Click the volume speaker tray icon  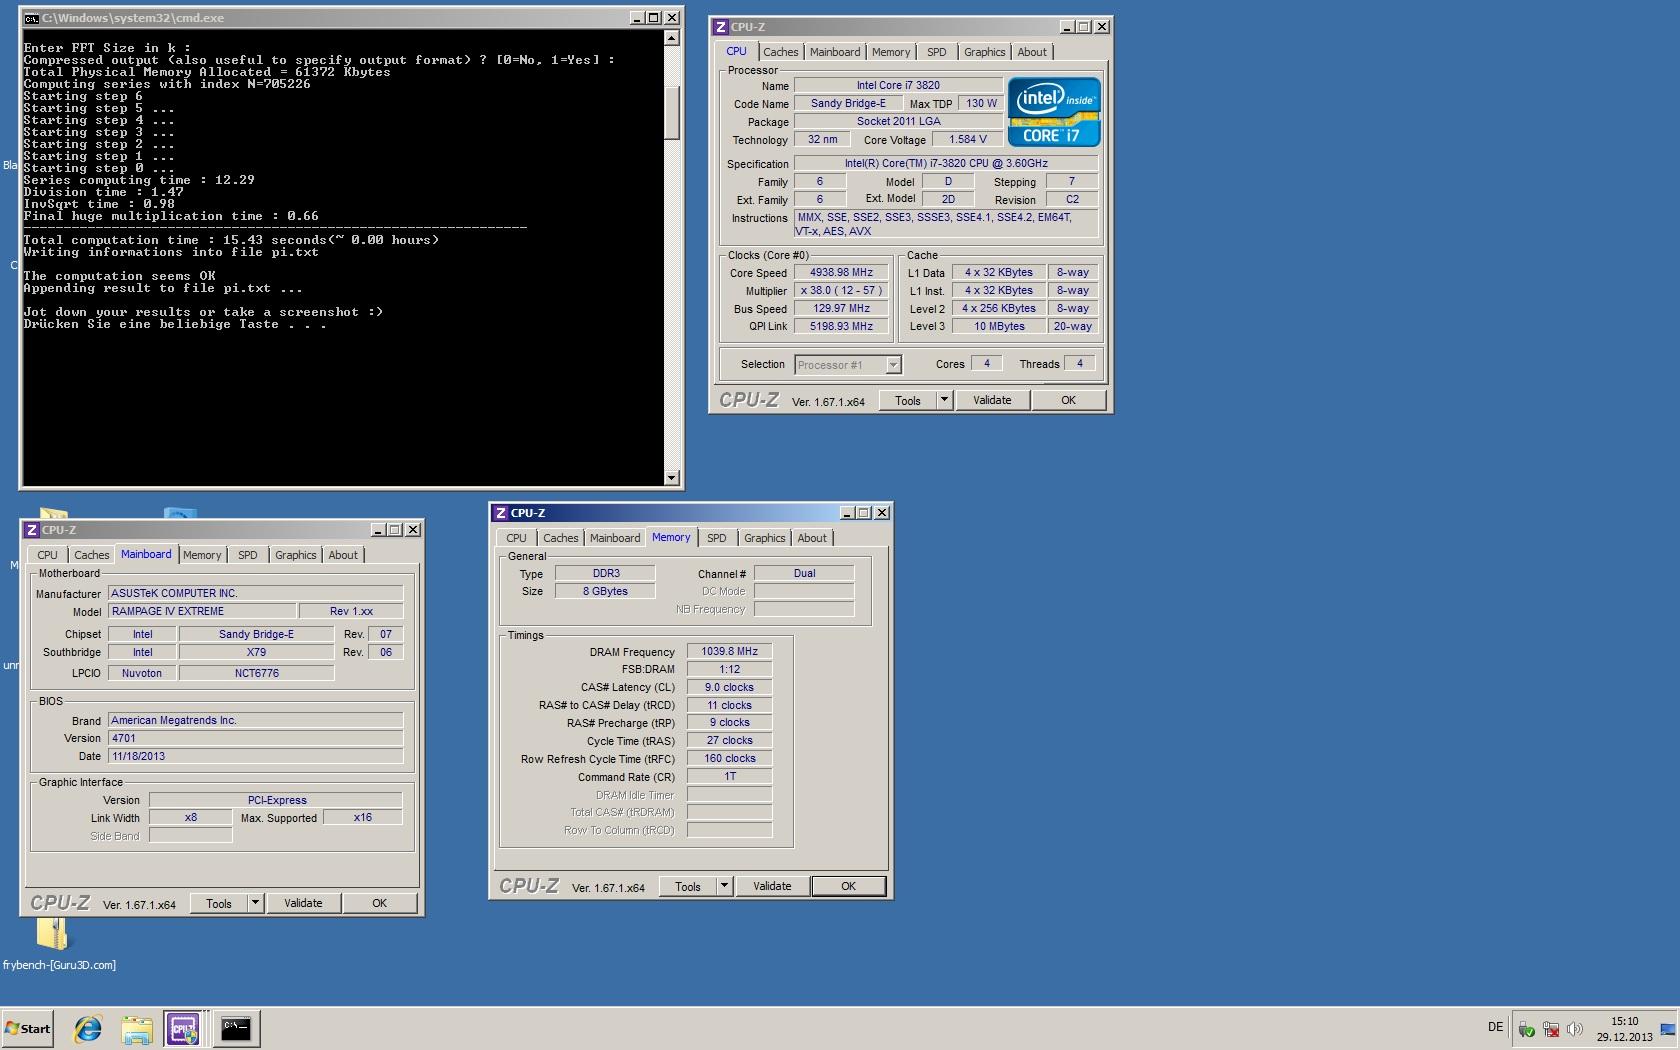point(1575,1029)
